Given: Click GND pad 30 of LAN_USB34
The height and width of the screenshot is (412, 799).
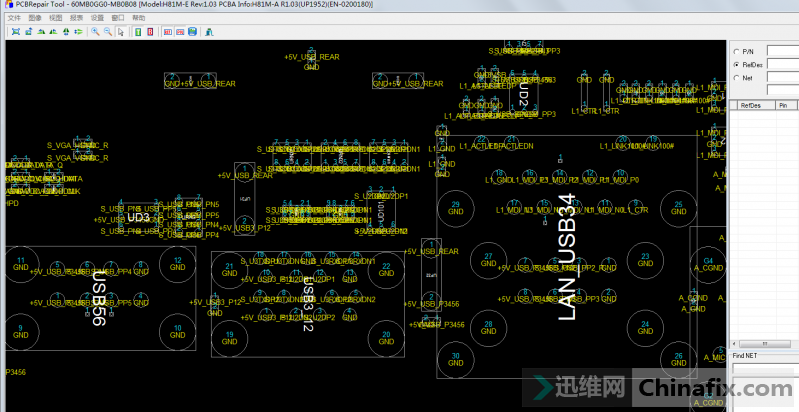Looking at the screenshot, I should [x=456, y=360].
